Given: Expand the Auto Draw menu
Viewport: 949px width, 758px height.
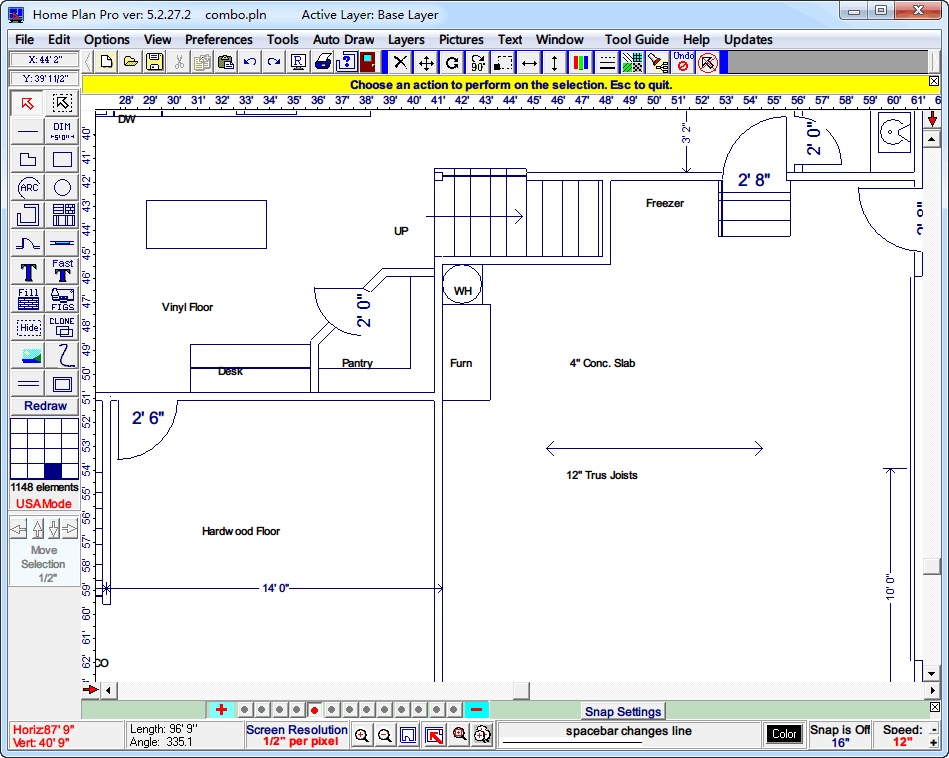Looking at the screenshot, I should click(x=344, y=40).
